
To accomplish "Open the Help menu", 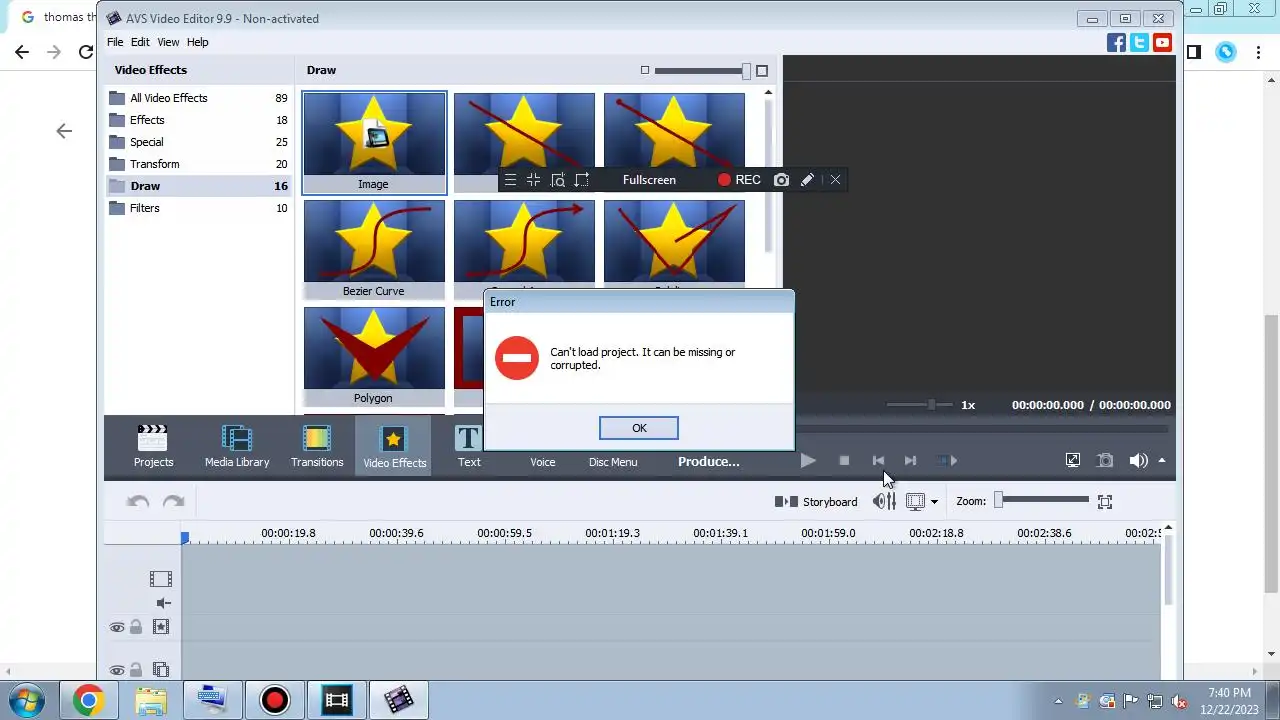I will tap(198, 42).
